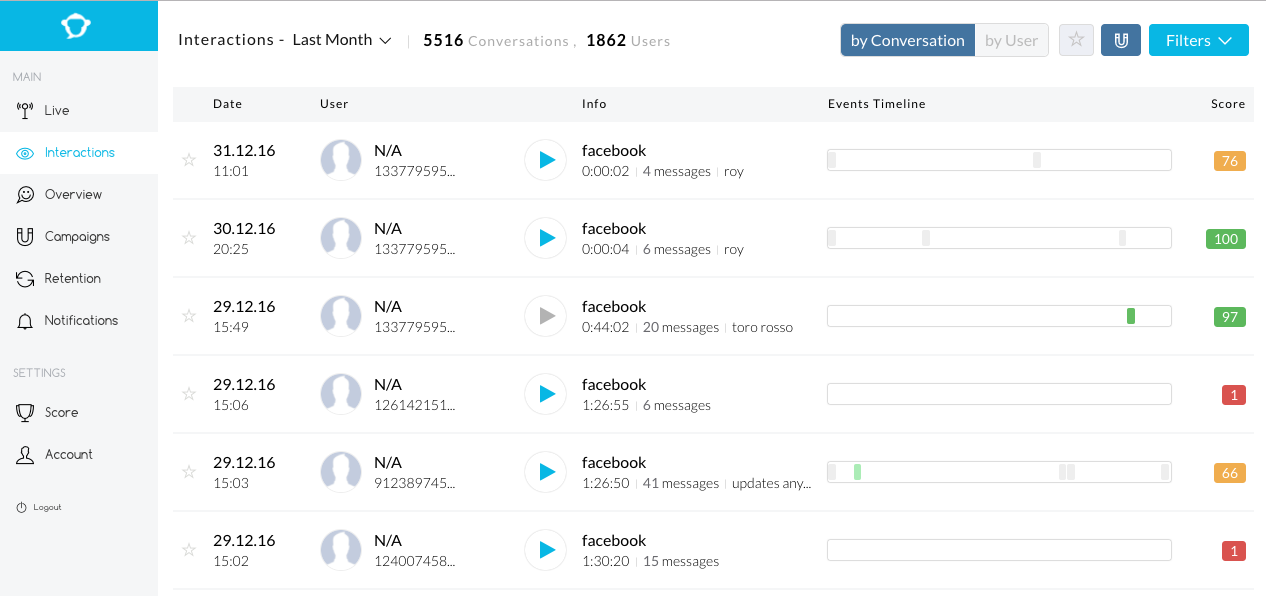
Task: Click the 'updates any...' info text
Action: 771,483
